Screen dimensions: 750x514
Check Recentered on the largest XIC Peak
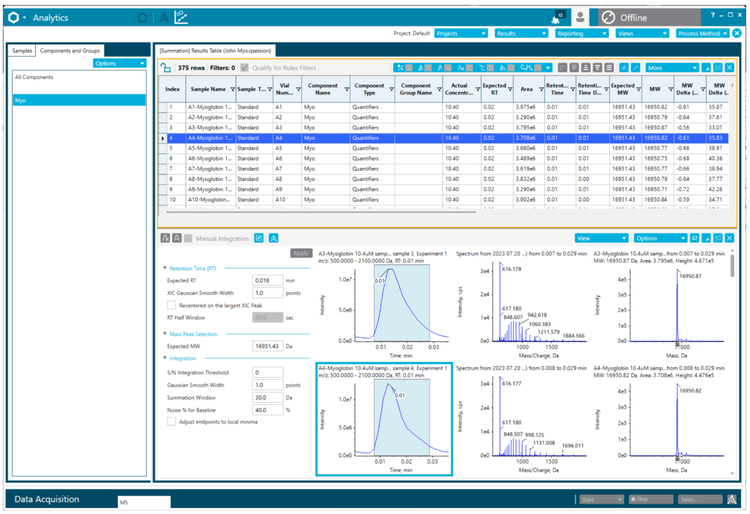172,304
